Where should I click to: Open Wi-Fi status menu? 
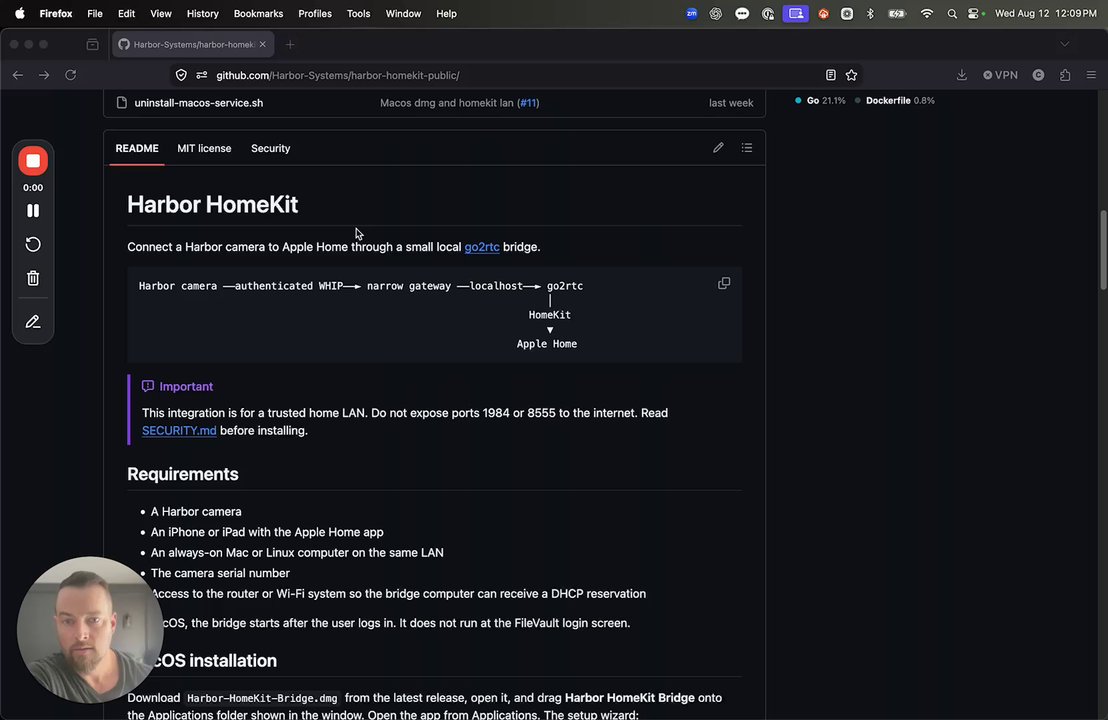coord(926,13)
